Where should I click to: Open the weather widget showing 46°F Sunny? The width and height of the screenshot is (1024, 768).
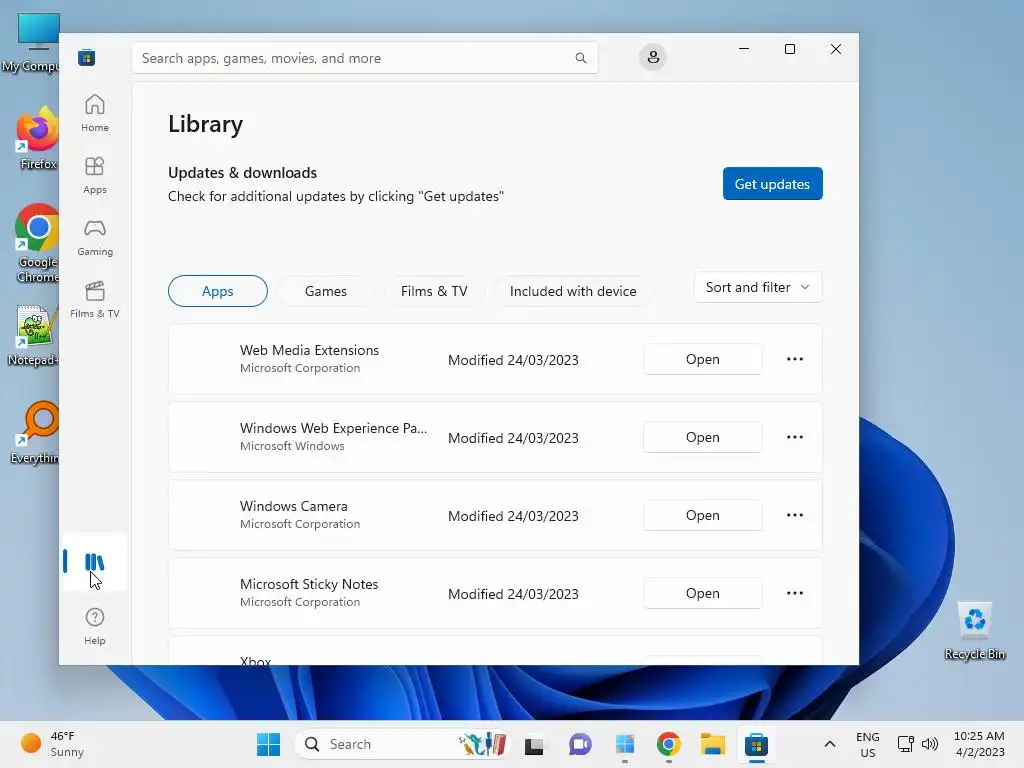click(x=52, y=744)
